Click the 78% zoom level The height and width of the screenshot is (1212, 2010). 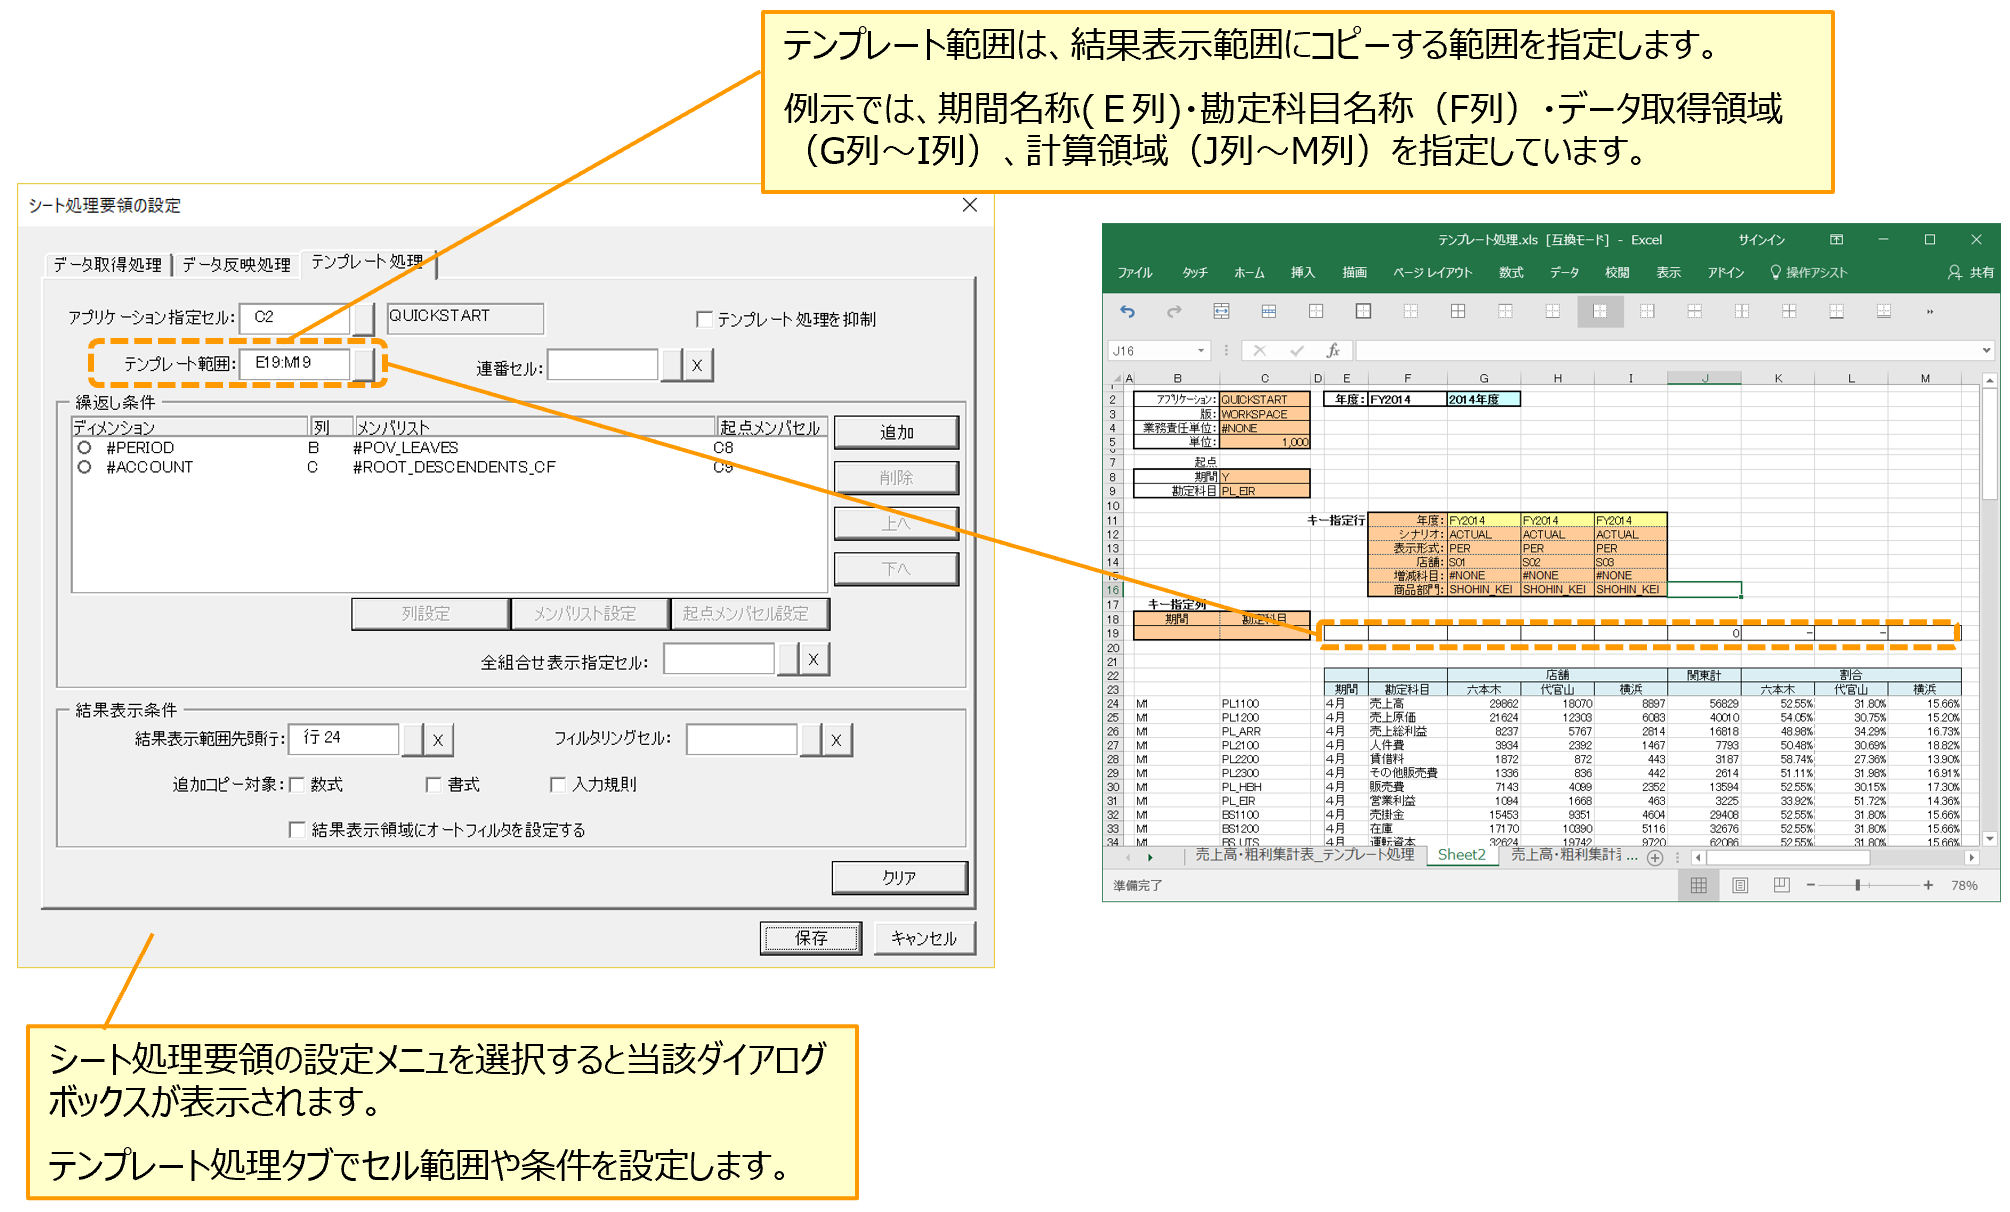coord(1964,886)
